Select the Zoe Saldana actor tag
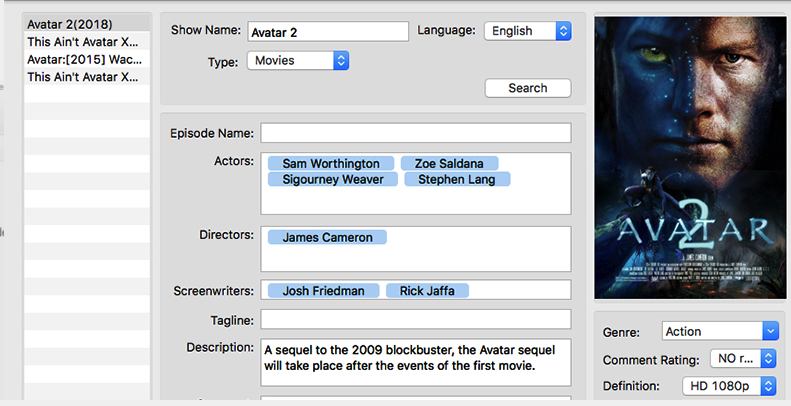The width and height of the screenshot is (791, 406). [x=449, y=163]
